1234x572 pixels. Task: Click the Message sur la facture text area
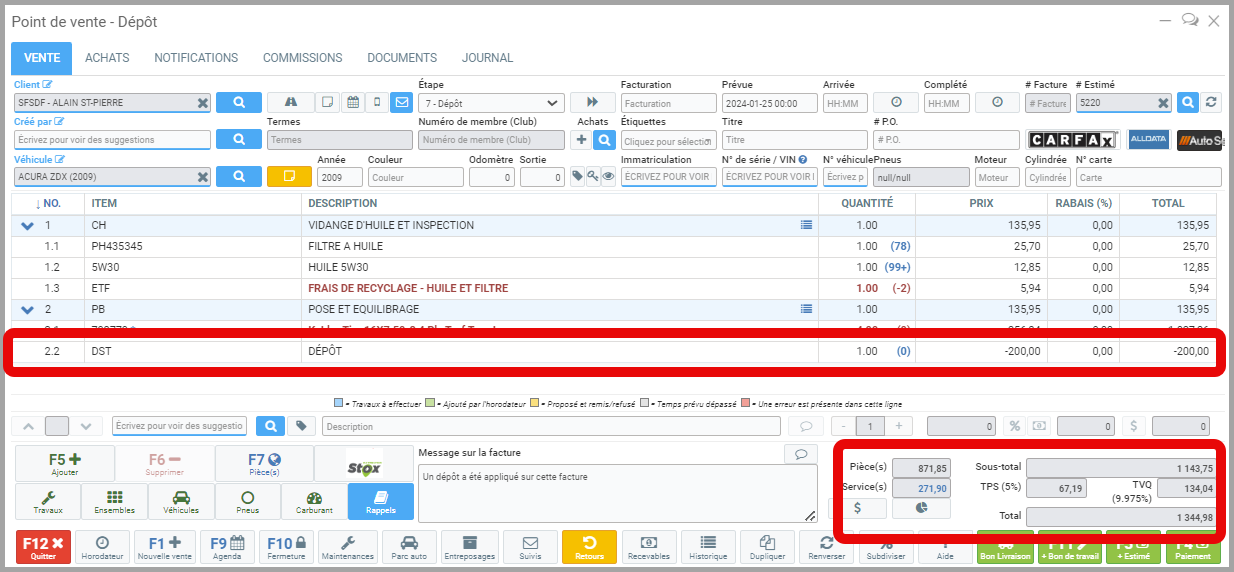point(610,494)
